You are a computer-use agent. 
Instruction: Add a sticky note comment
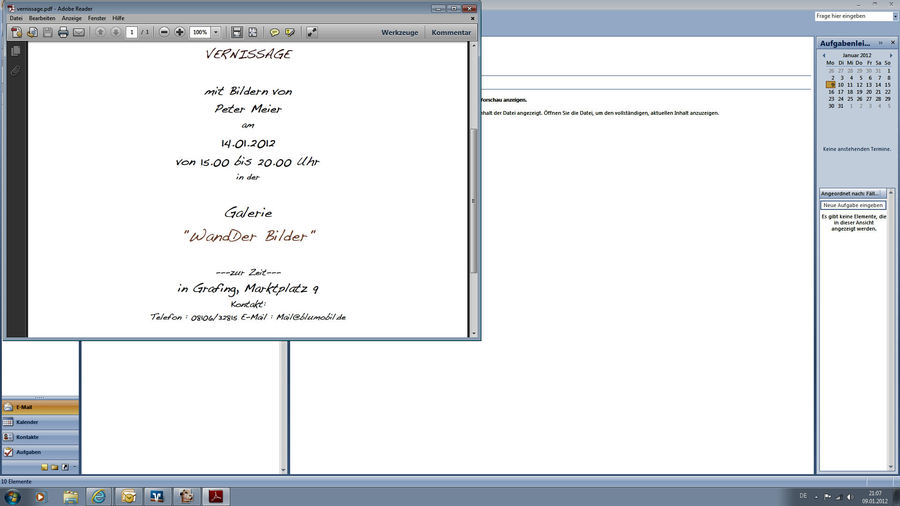[x=275, y=32]
